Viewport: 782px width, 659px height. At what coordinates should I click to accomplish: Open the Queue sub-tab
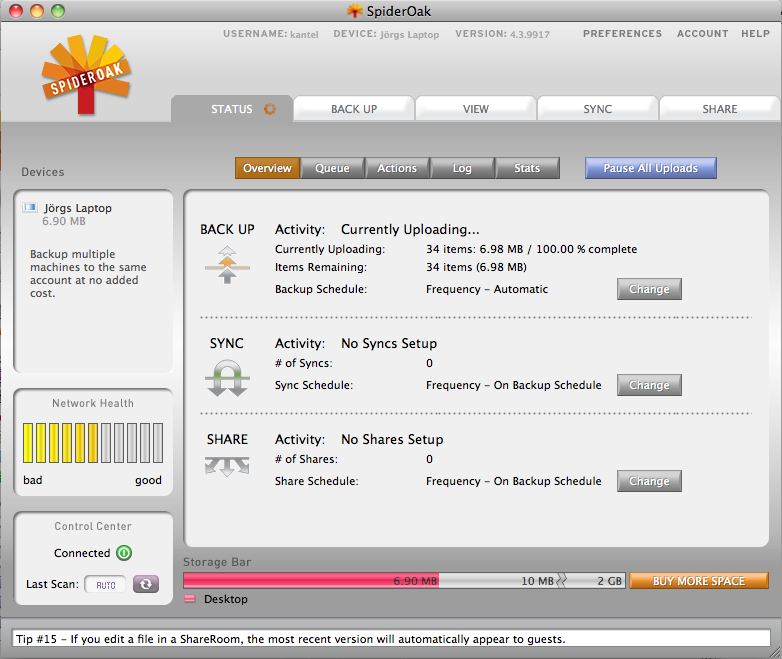pyautogui.click(x=332, y=168)
